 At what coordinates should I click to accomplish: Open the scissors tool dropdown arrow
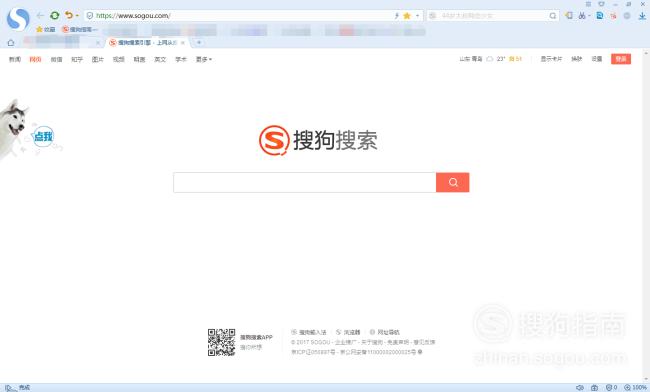click(x=589, y=16)
